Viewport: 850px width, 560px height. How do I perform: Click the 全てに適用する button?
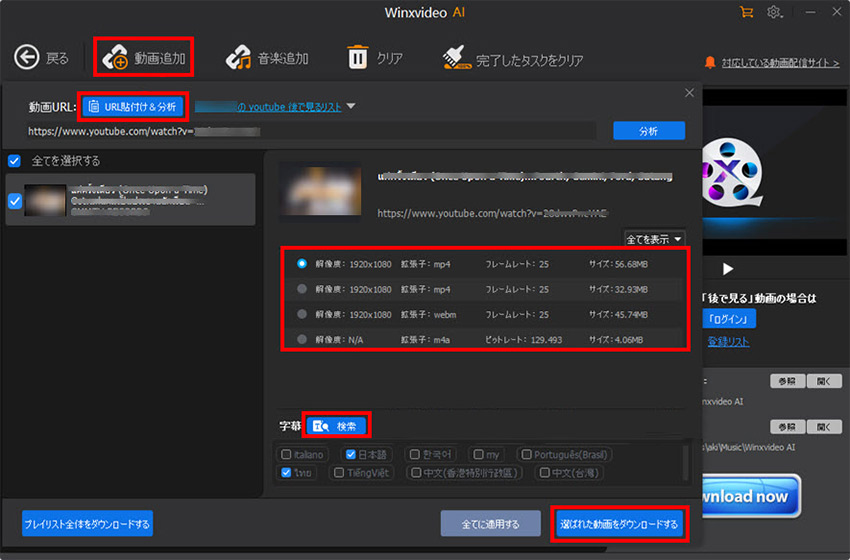tap(491, 524)
